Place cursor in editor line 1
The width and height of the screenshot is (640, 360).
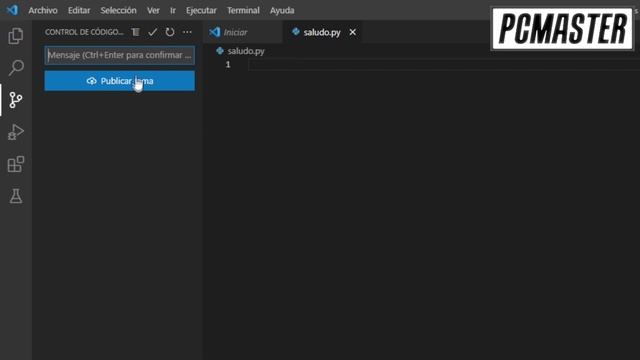444,64
